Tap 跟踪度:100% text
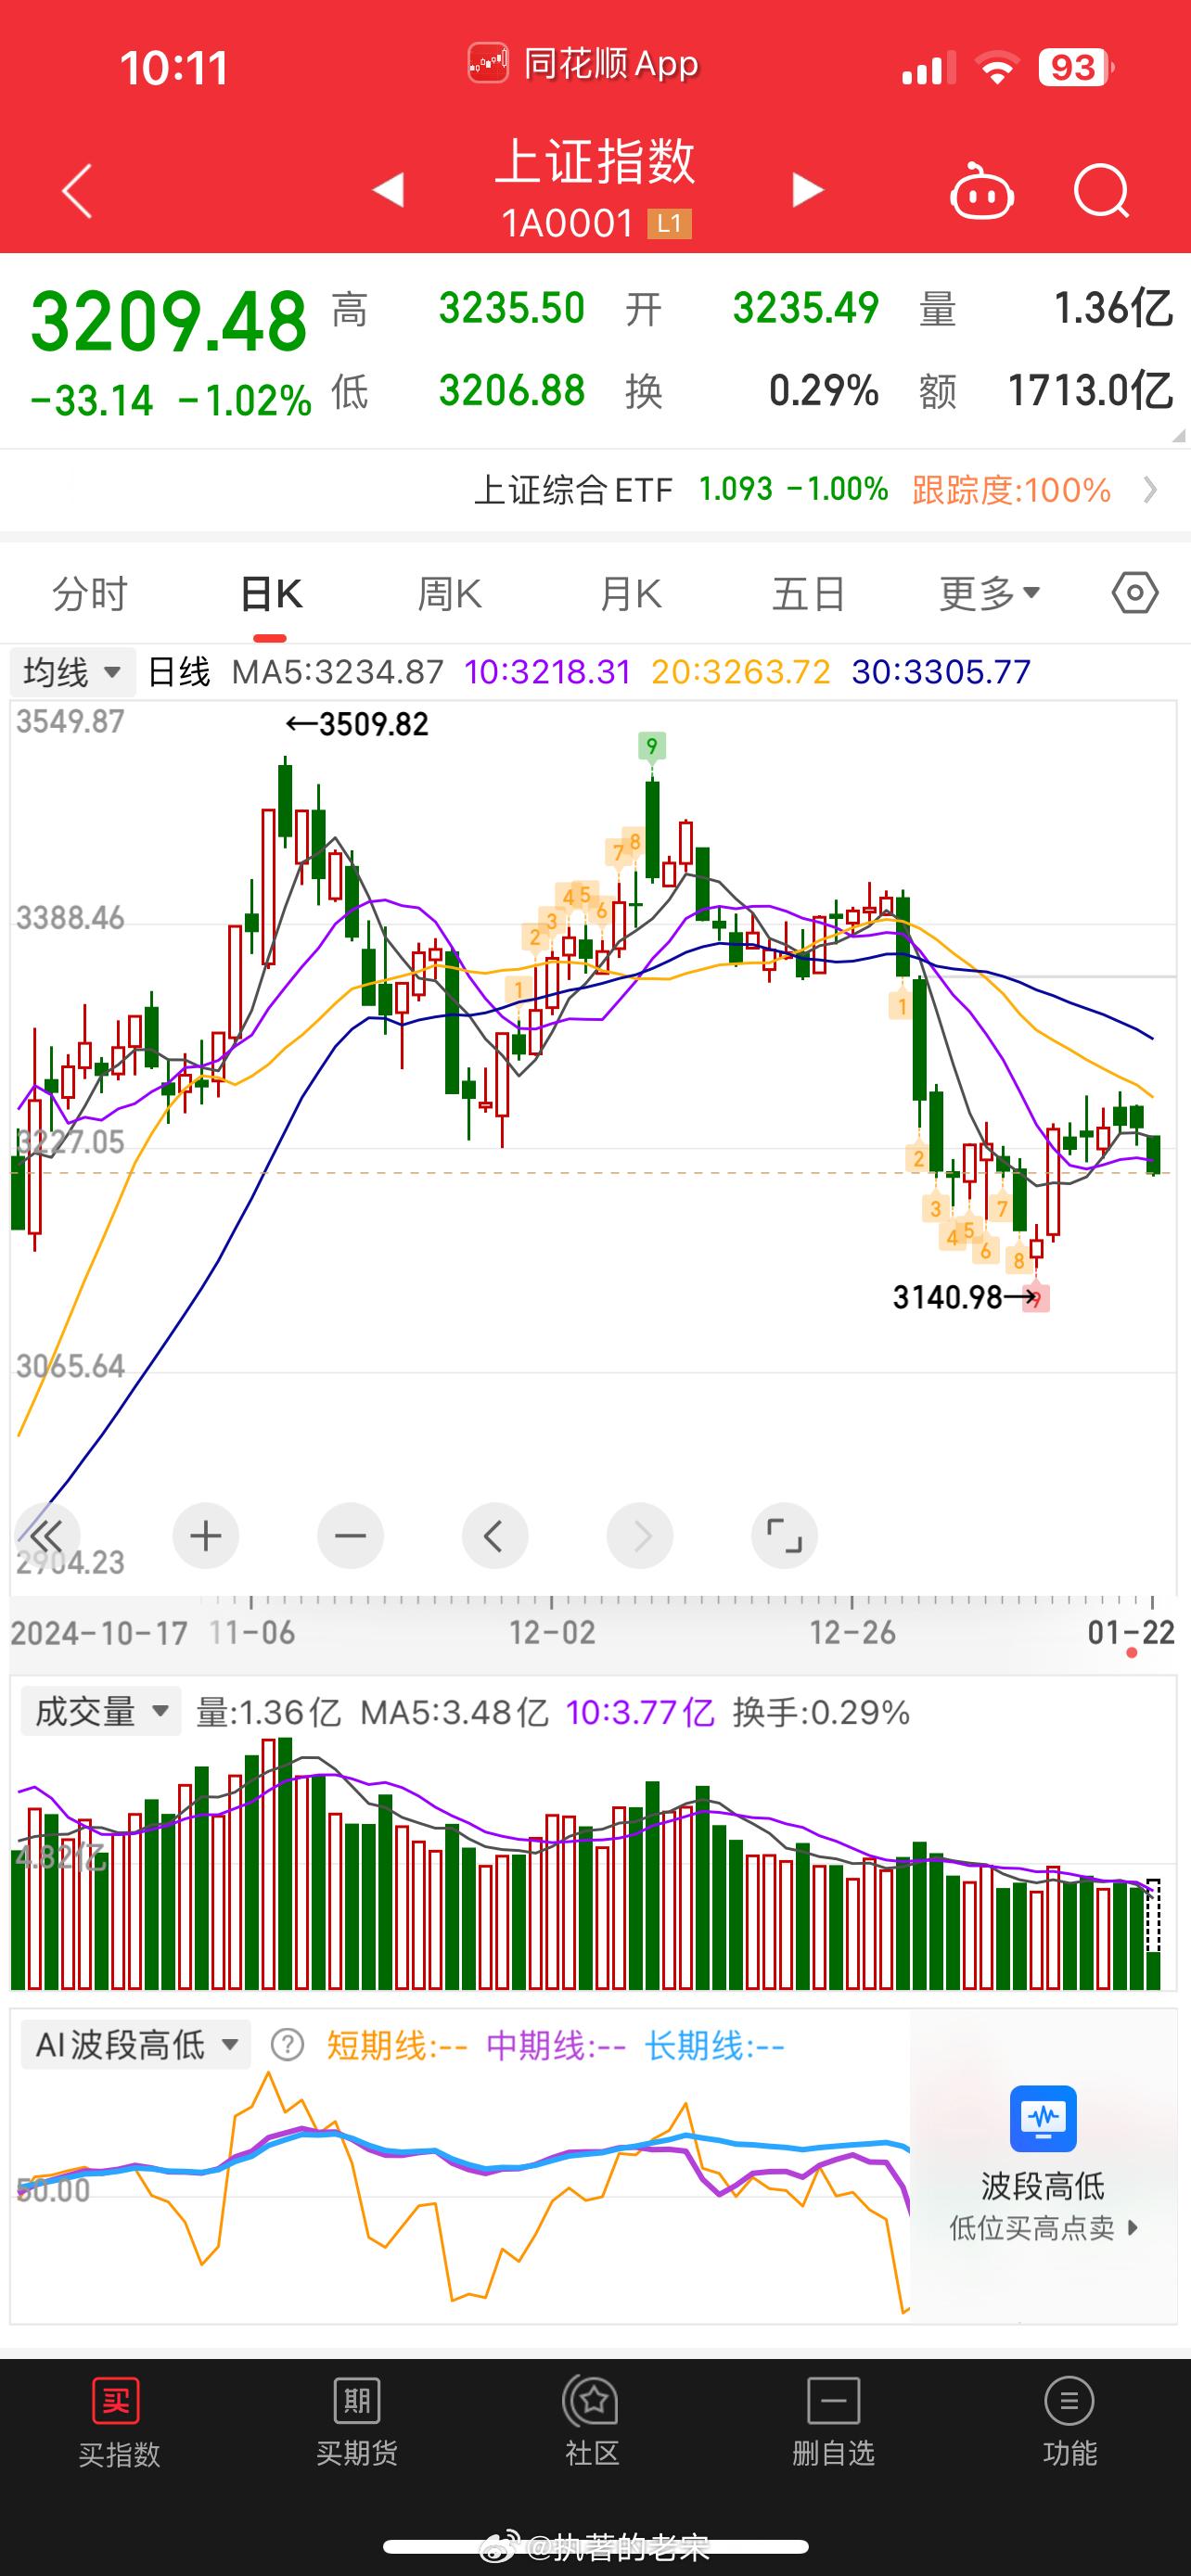Viewport: 1191px width, 2576px height. point(1011,490)
